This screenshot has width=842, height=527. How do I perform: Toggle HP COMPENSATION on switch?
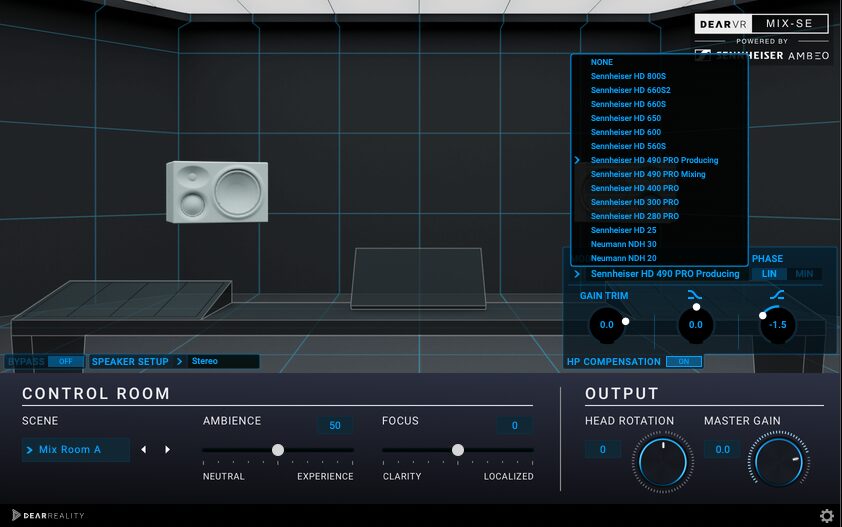click(x=684, y=362)
